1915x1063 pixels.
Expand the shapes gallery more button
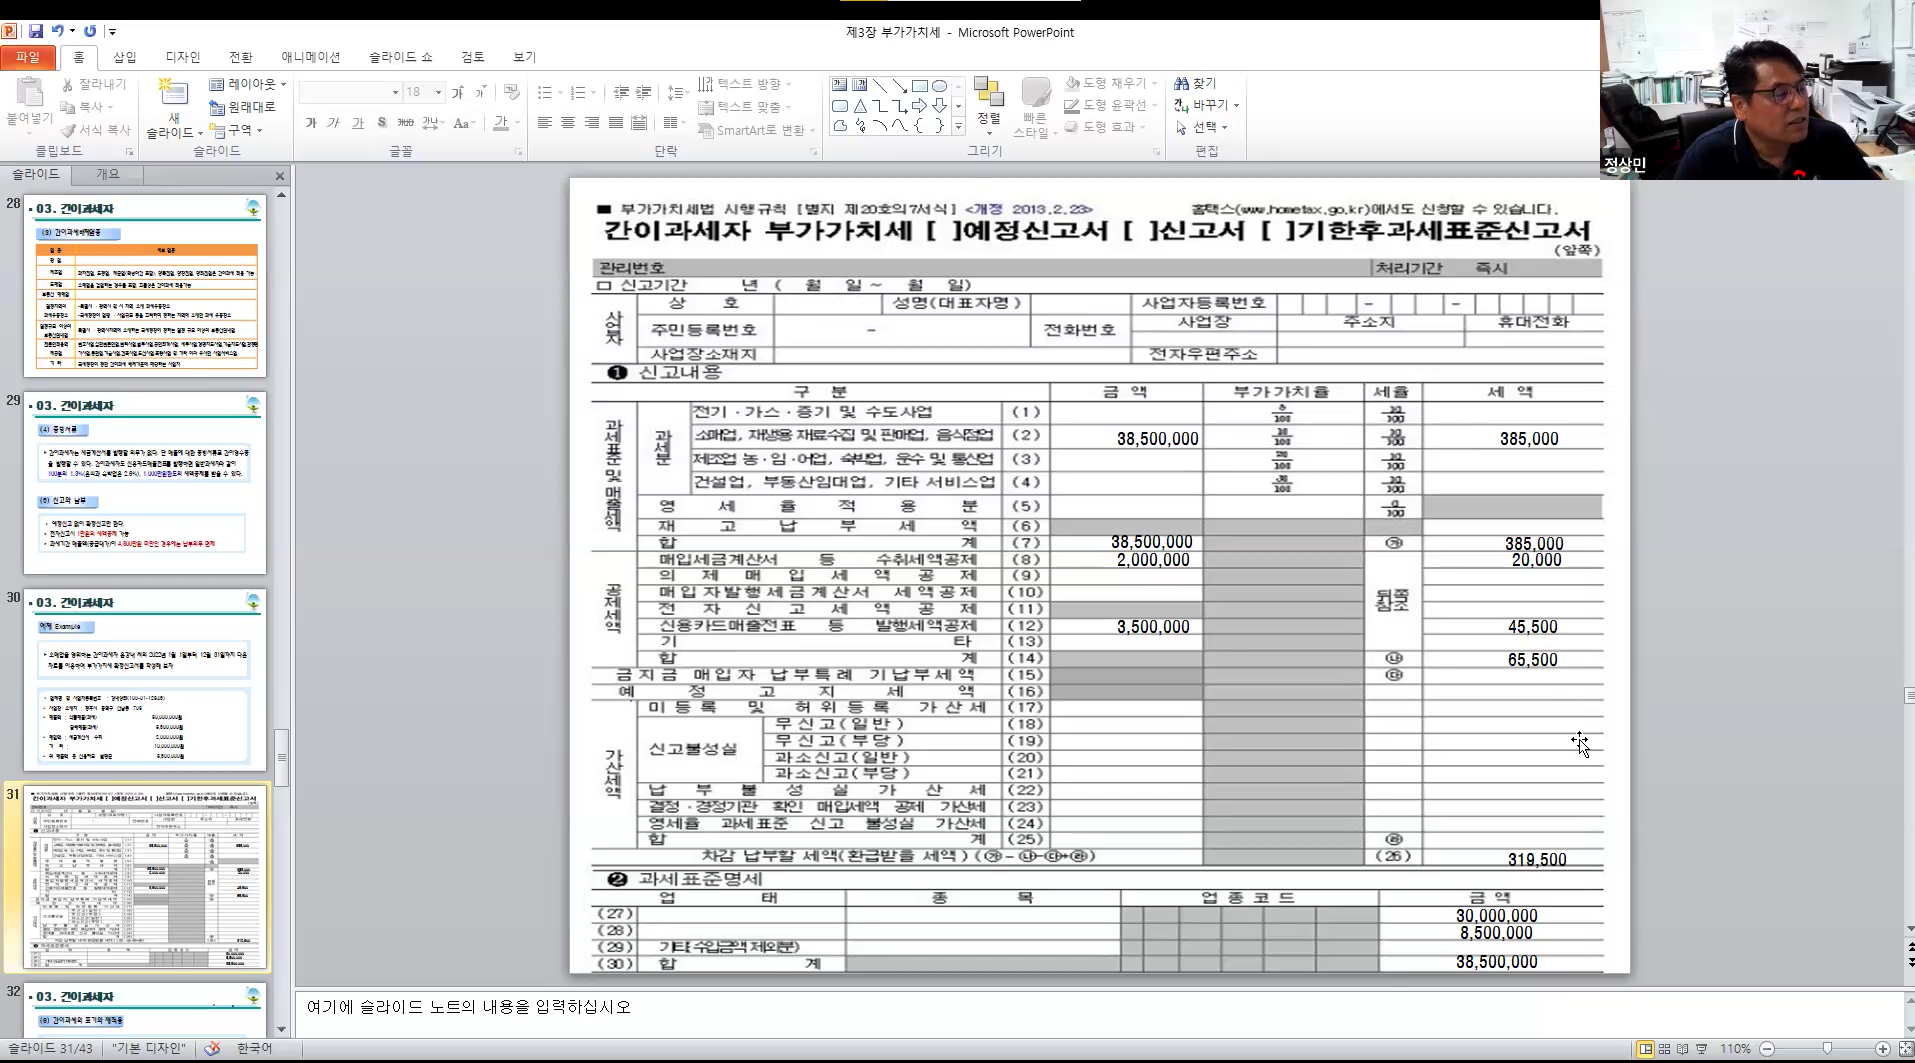click(x=958, y=126)
